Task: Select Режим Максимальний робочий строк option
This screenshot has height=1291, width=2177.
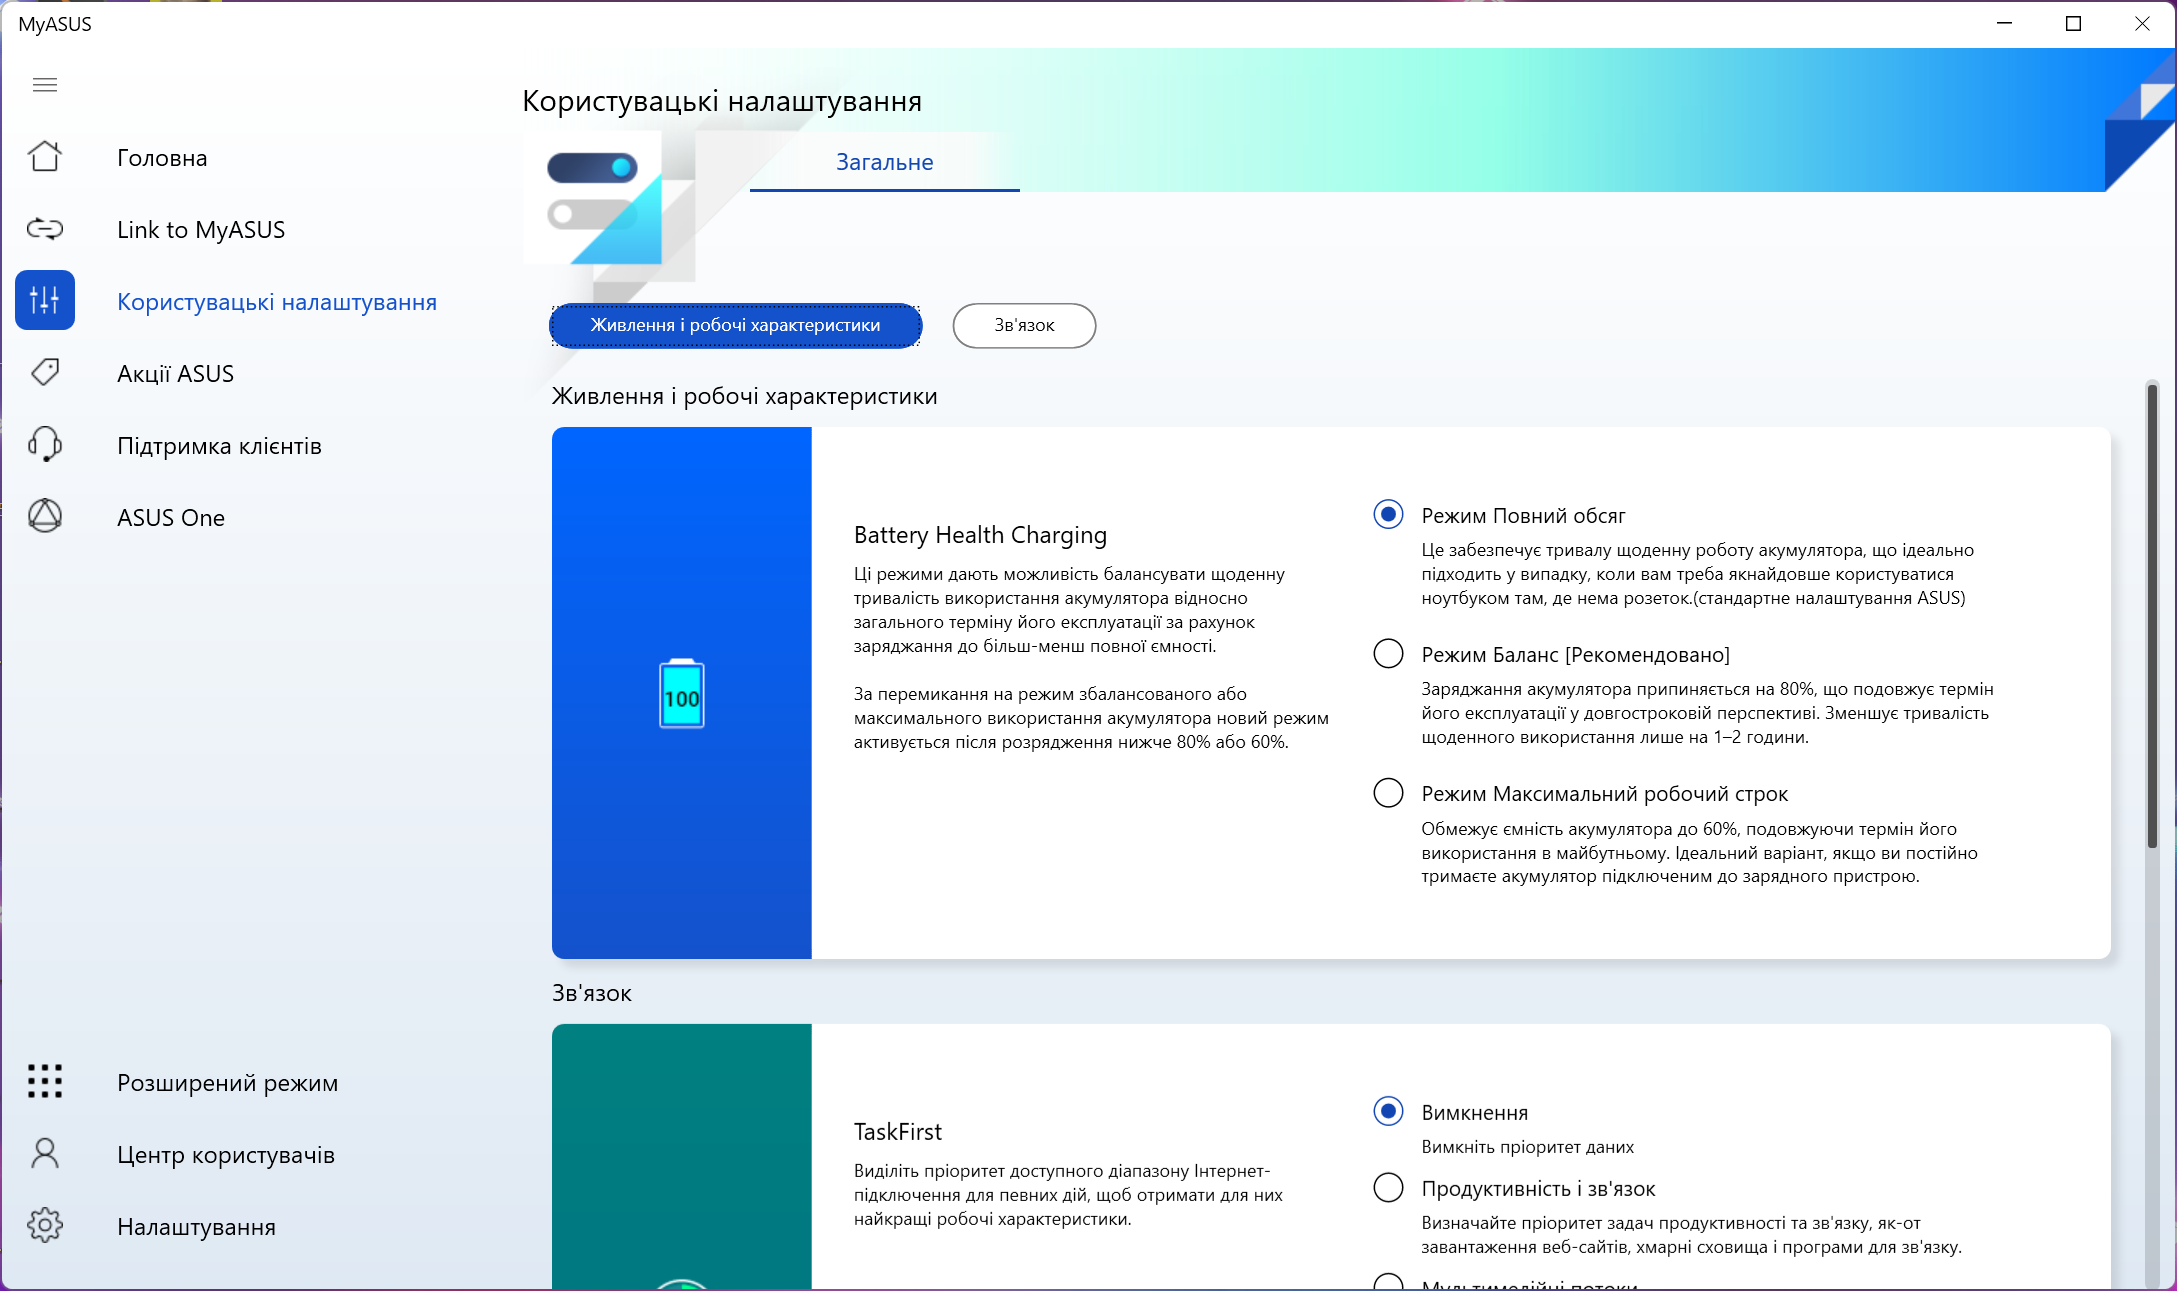Action: [1388, 793]
